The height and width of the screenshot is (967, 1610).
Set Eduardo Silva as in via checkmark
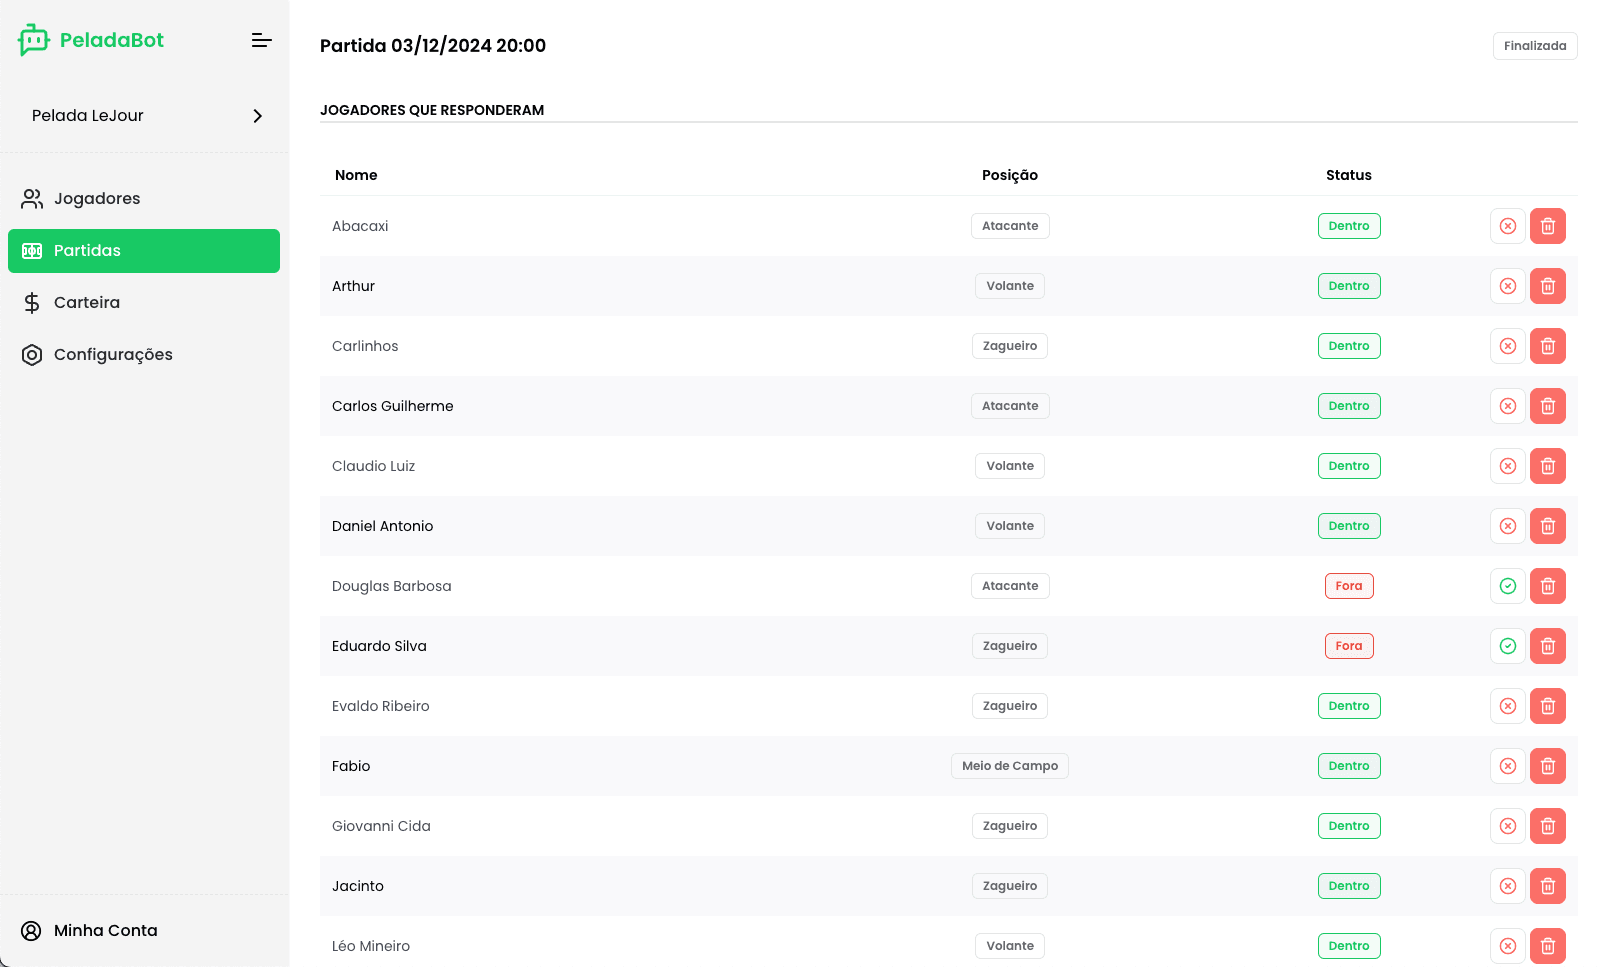click(x=1507, y=646)
